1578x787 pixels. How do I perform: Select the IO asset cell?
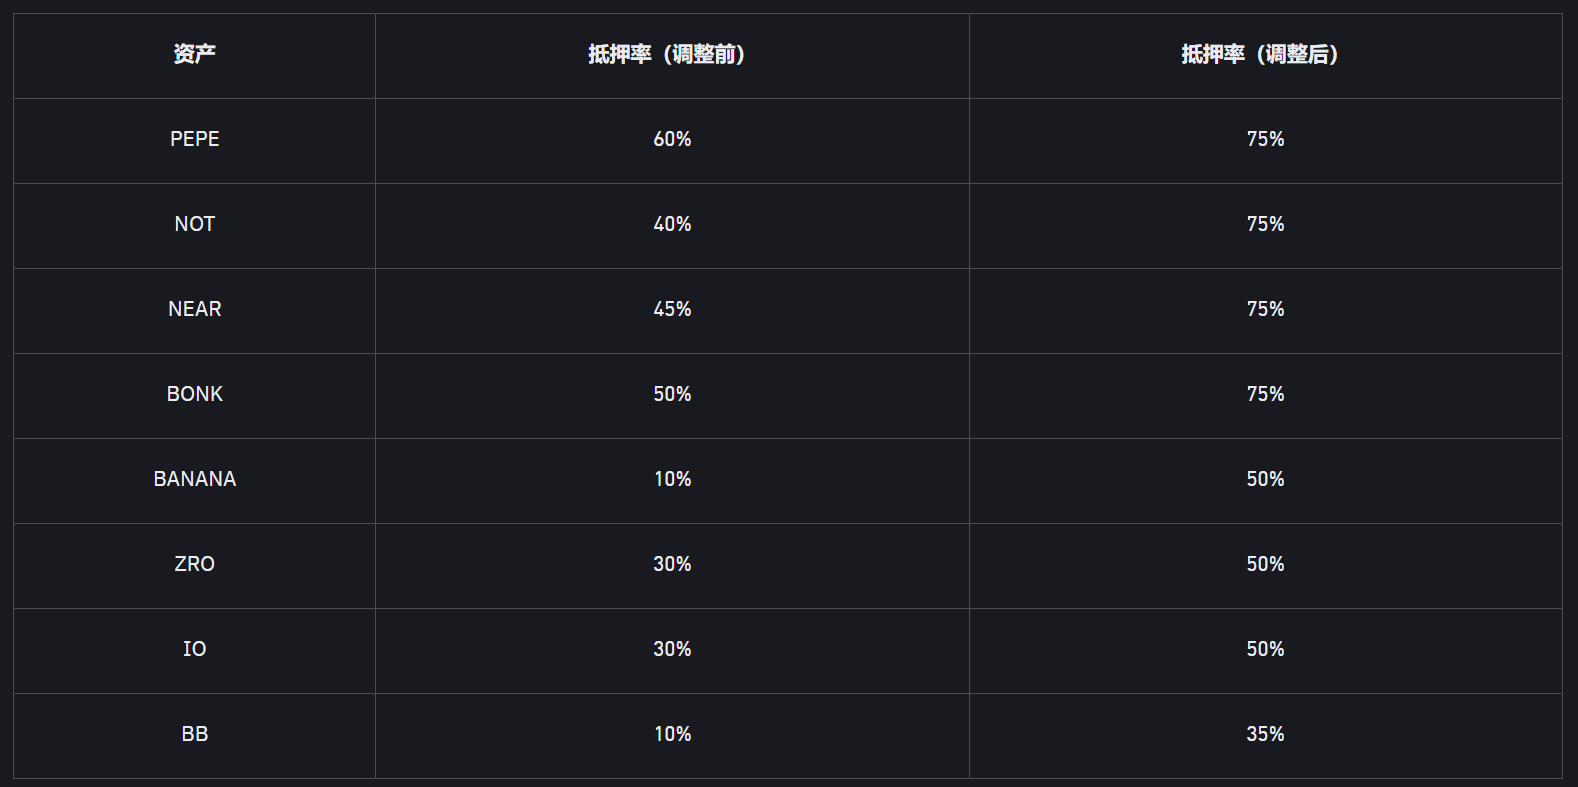[194, 650]
